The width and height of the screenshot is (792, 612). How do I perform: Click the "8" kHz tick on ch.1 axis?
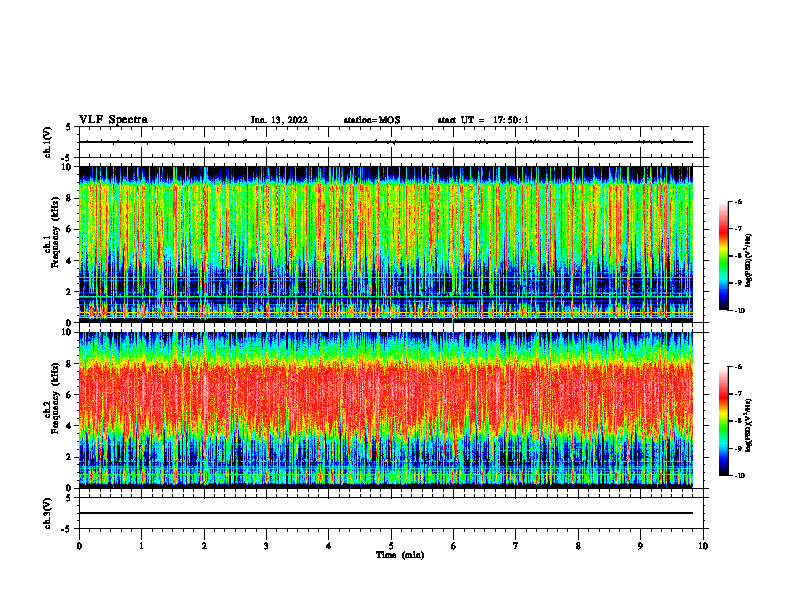tap(70, 198)
